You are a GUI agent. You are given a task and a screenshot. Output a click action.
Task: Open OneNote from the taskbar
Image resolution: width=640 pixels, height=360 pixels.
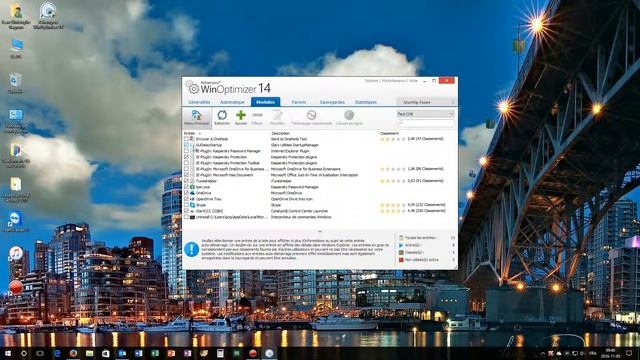click(x=187, y=353)
